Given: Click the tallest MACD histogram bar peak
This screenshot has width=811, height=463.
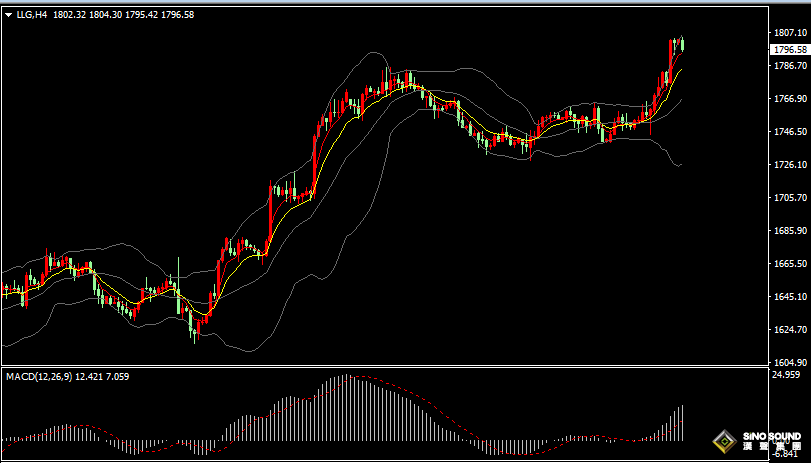Looking at the screenshot, I should click(345, 378).
